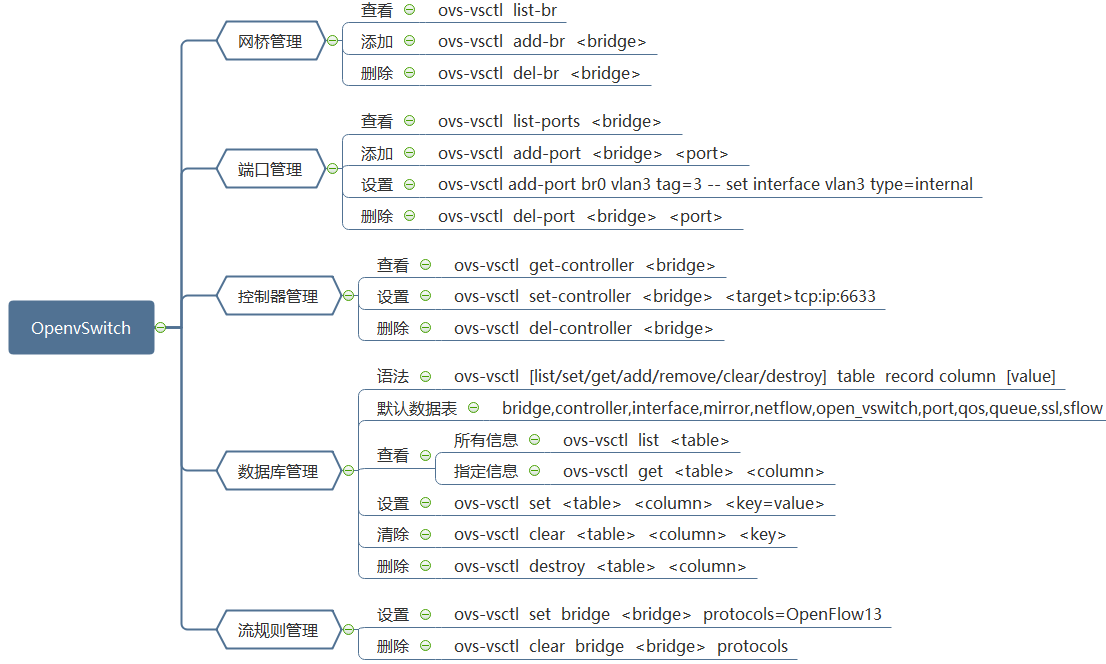Screen dimensions: 1106x664
Task: Collapse the 流规则管理 branch toggle
Action: pyautogui.click(x=348, y=629)
